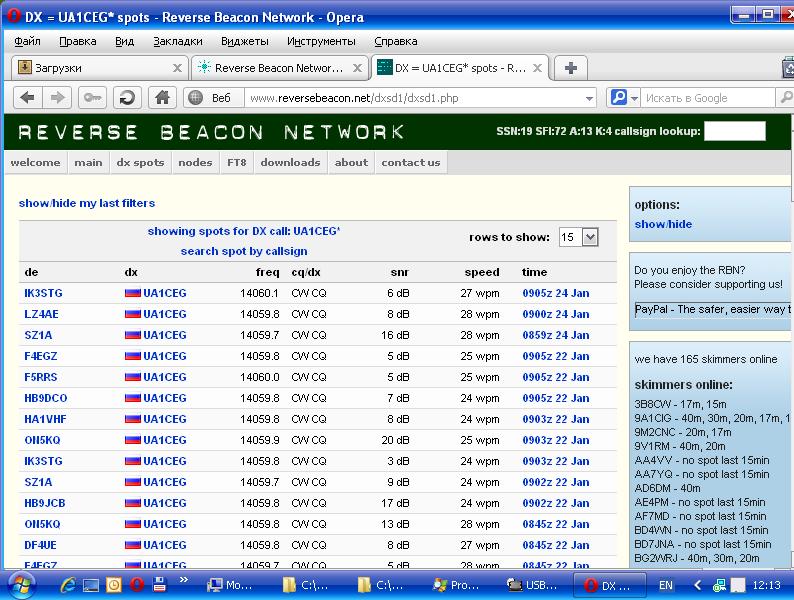Click the globe Веб icon in address bar

[x=195, y=98]
